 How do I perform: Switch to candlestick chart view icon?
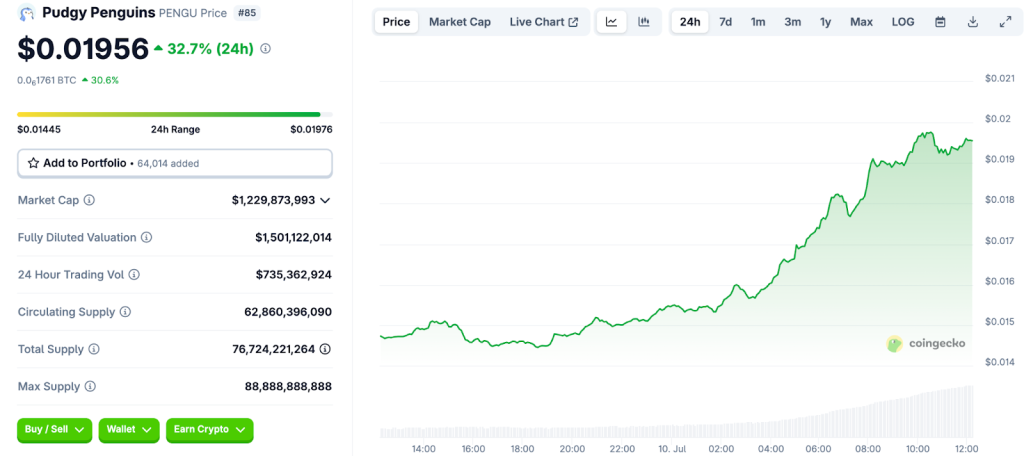644,22
